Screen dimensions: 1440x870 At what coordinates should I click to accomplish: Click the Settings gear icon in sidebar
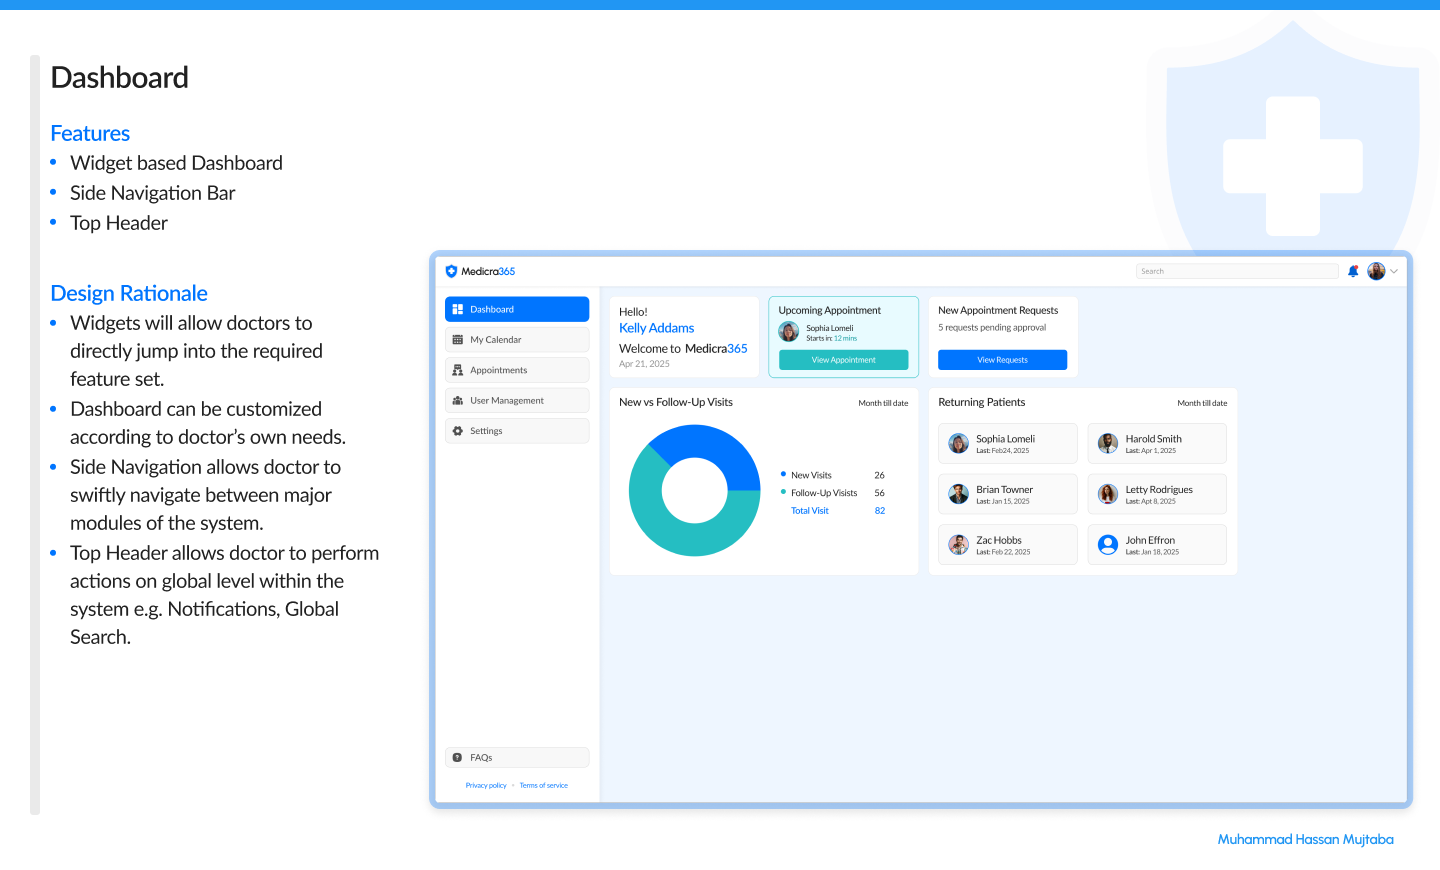pos(460,430)
